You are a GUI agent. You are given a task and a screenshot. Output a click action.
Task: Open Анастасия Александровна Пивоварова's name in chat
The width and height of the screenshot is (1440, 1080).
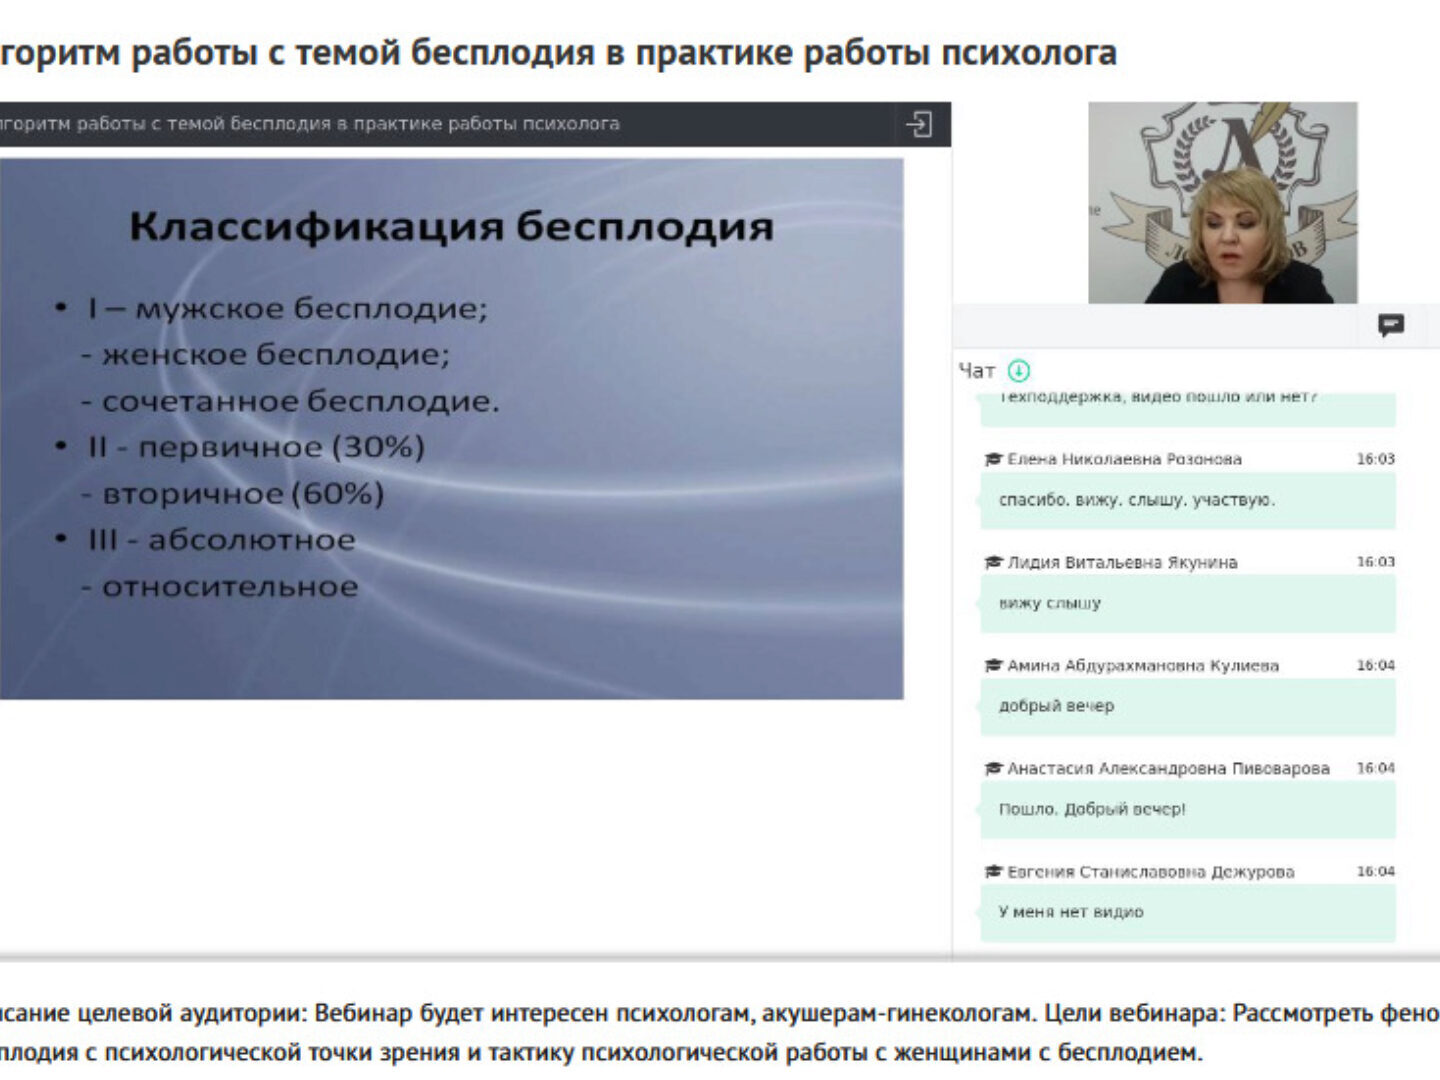(1168, 769)
